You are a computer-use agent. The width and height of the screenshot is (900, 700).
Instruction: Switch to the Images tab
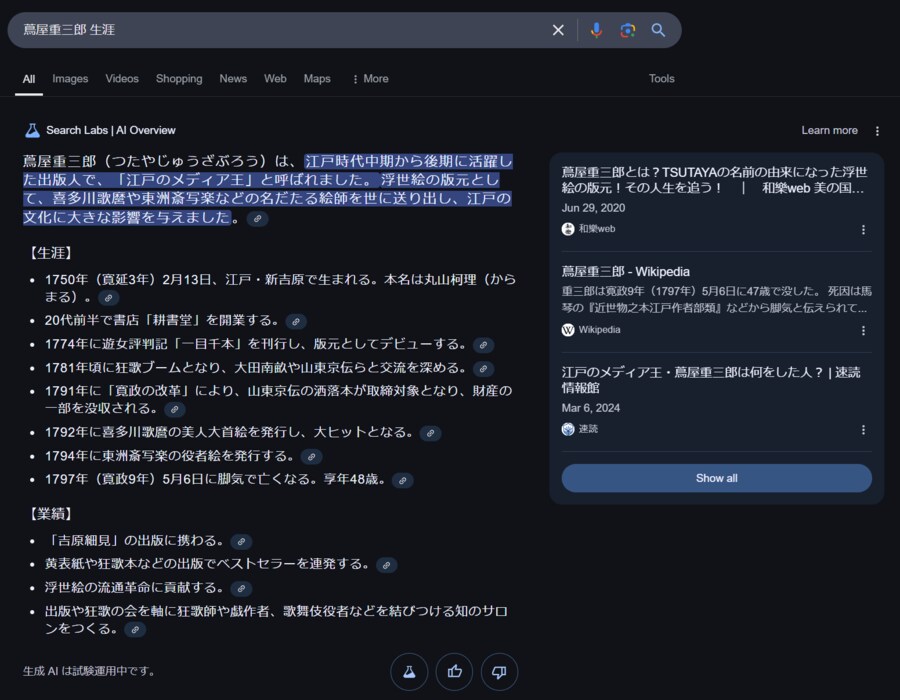tap(70, 79)
